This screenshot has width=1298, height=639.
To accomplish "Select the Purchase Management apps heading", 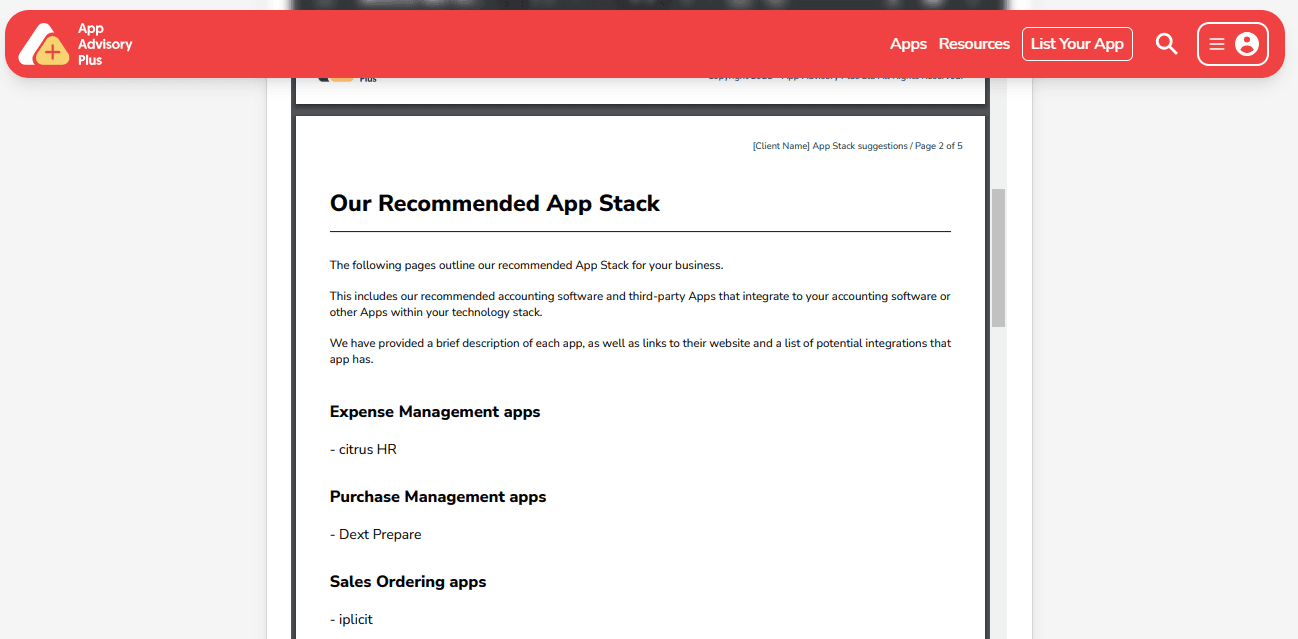I will pos(438,497).
